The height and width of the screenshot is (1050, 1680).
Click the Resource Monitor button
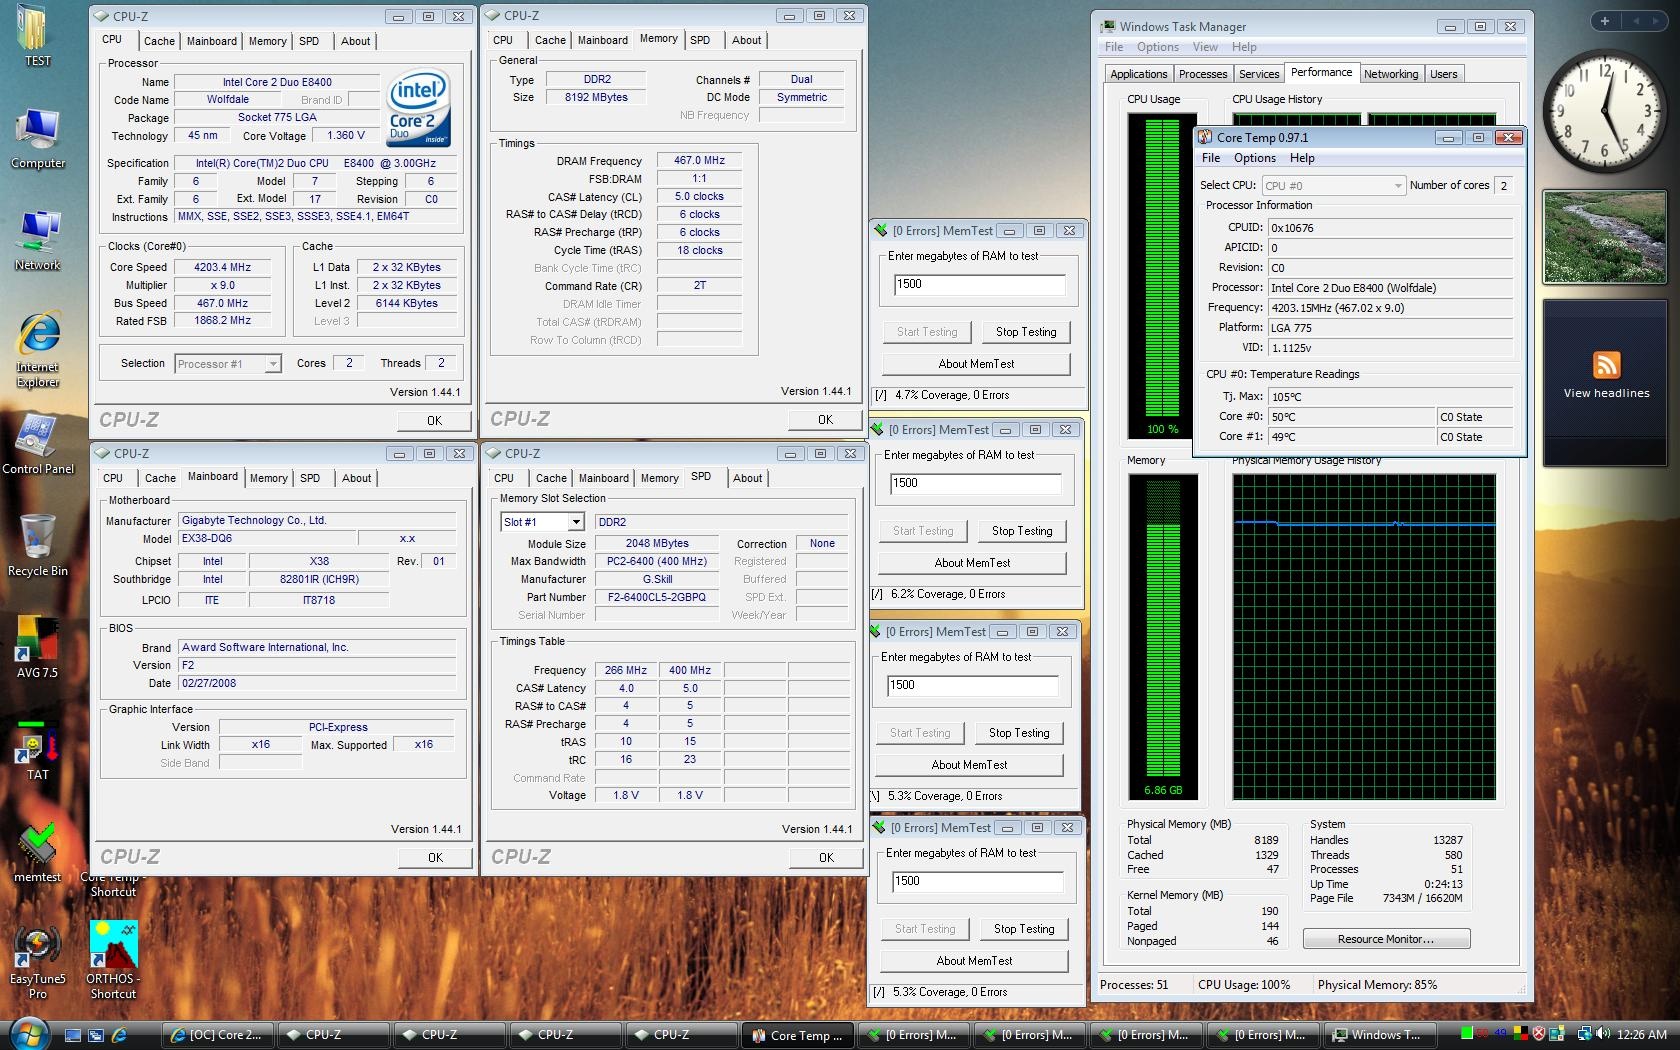pos(1385,939)
